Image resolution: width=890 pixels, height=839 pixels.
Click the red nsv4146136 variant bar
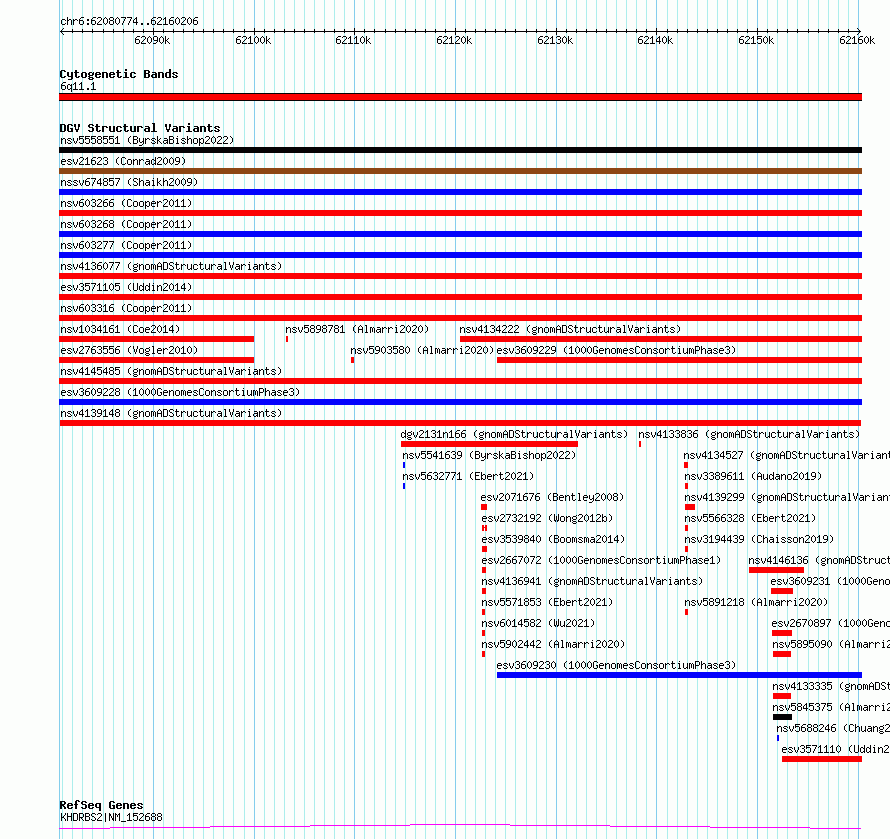click(776, 570)
